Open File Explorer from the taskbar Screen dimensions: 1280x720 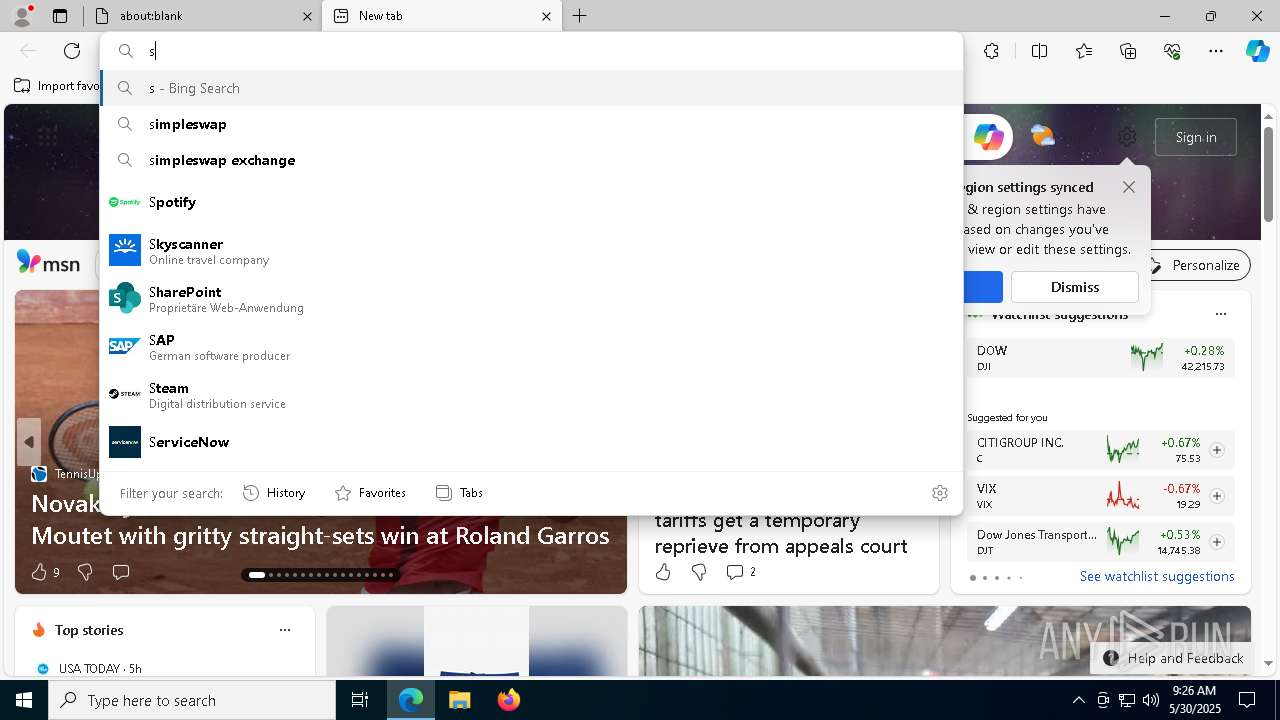(459, 700)
